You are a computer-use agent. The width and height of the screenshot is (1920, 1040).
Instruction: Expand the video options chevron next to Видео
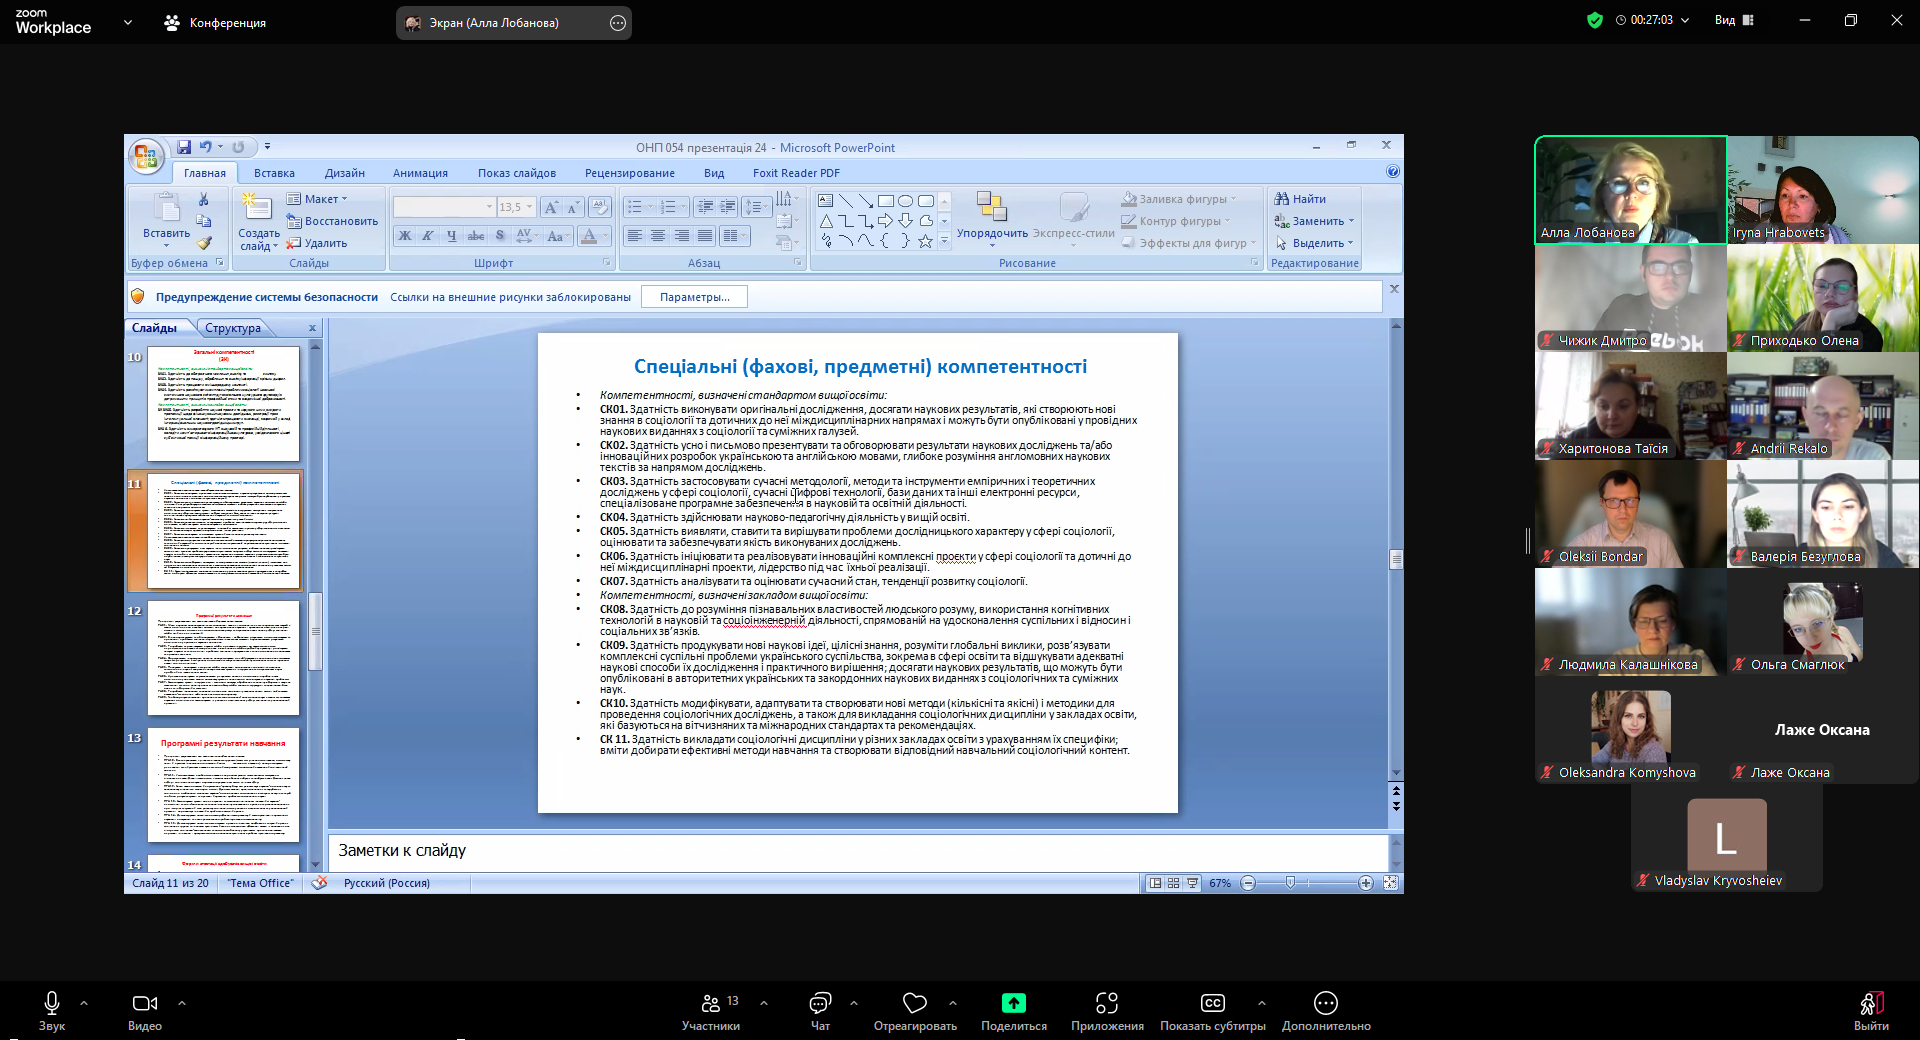pyautogui.click(x=182, y=1002)
